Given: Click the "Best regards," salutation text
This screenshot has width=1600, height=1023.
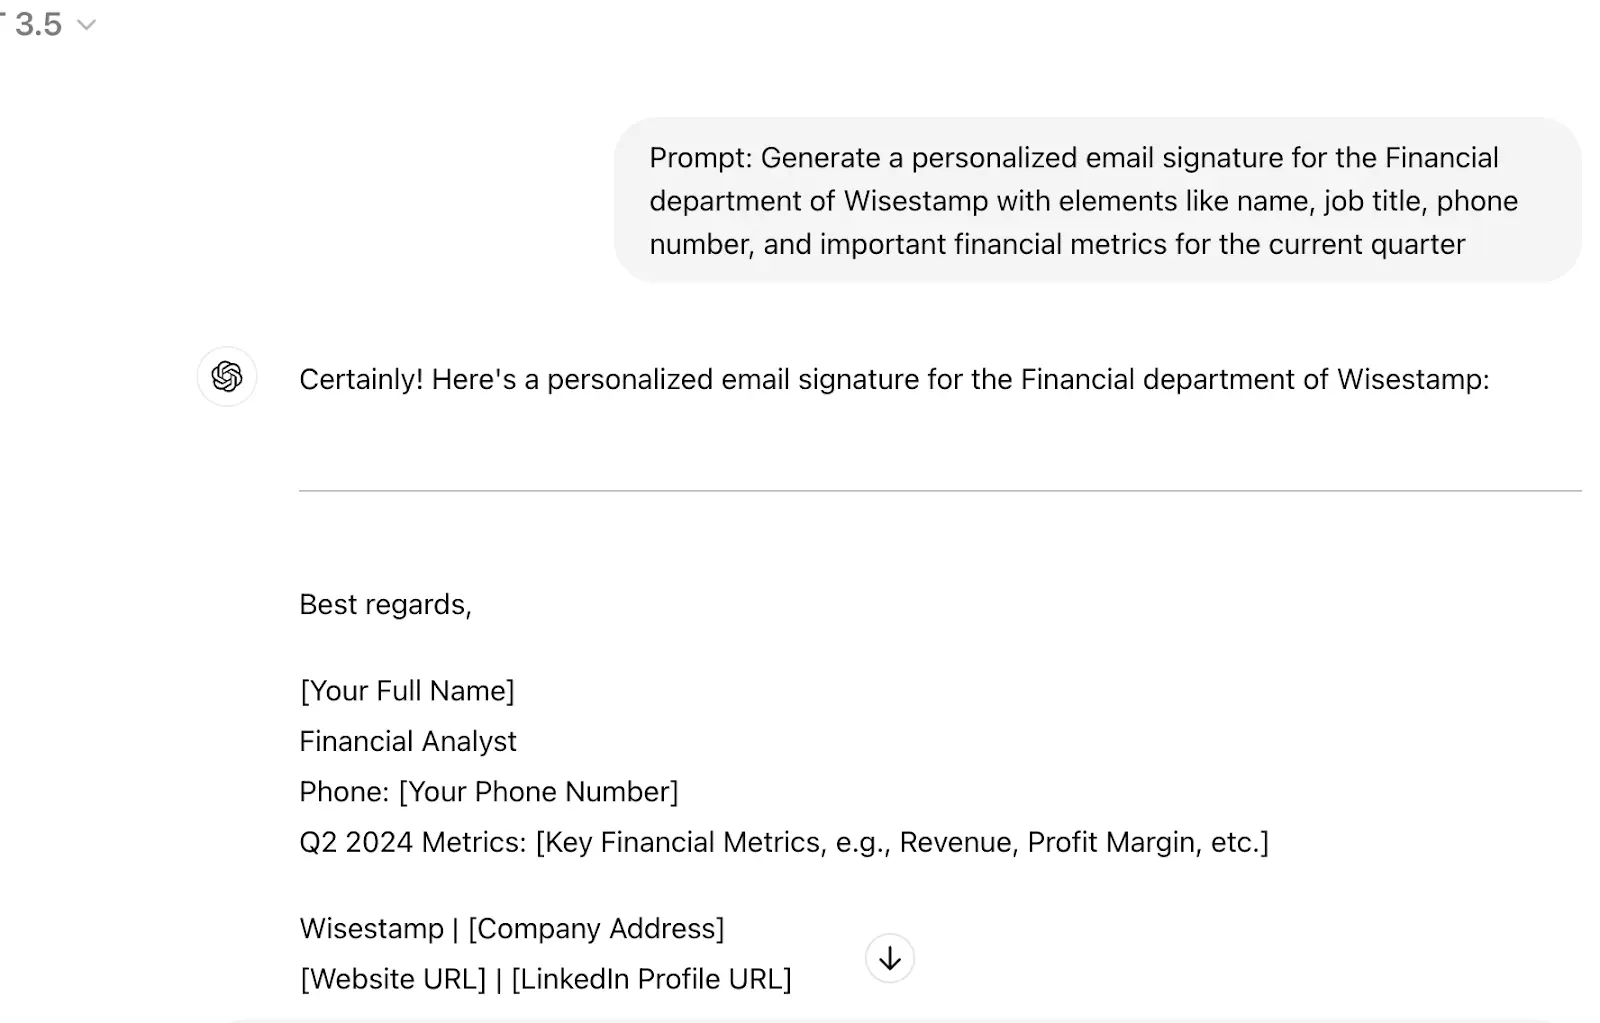Looking at the screenshot, I should [x=385, y=604].
